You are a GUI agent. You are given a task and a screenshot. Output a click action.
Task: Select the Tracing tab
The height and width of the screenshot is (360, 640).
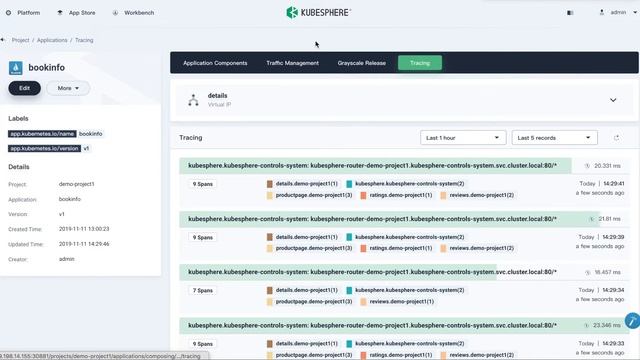point(420,63)
